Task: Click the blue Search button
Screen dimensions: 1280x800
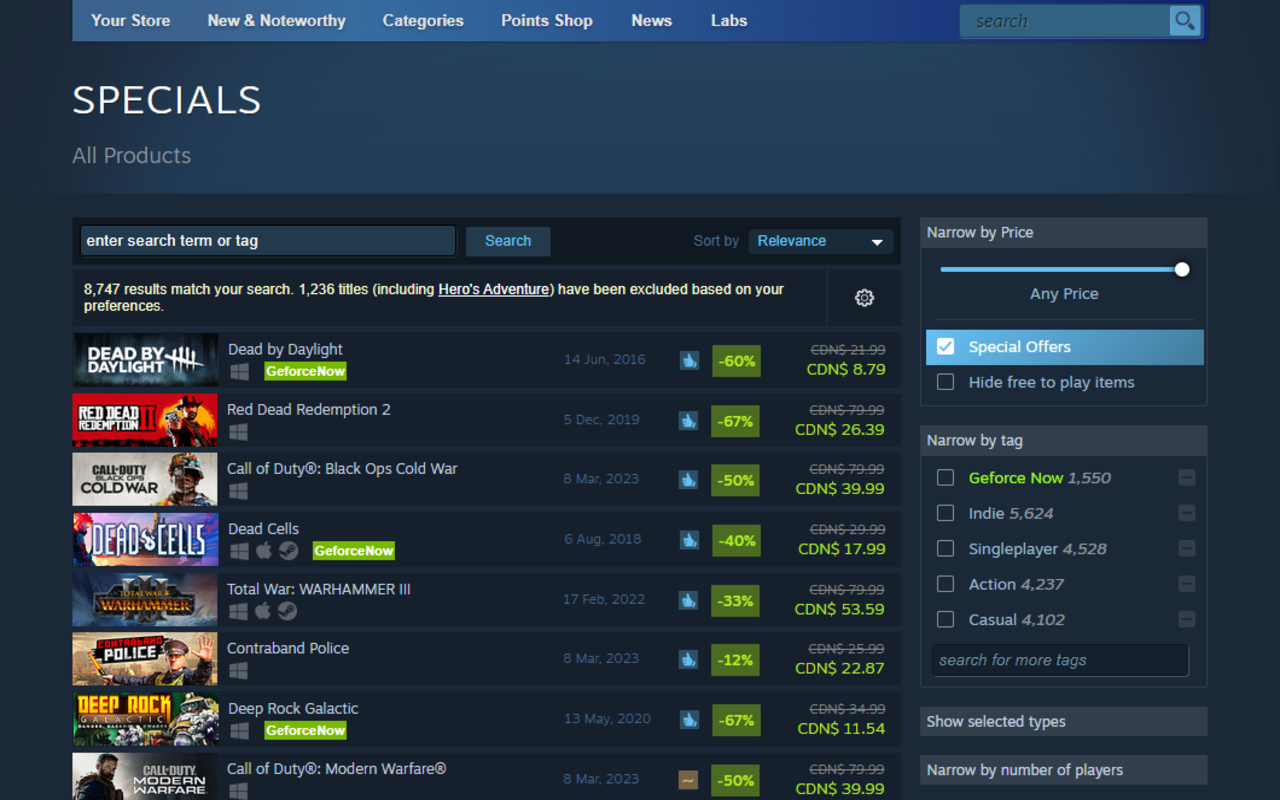Action: tap(508, 241)
